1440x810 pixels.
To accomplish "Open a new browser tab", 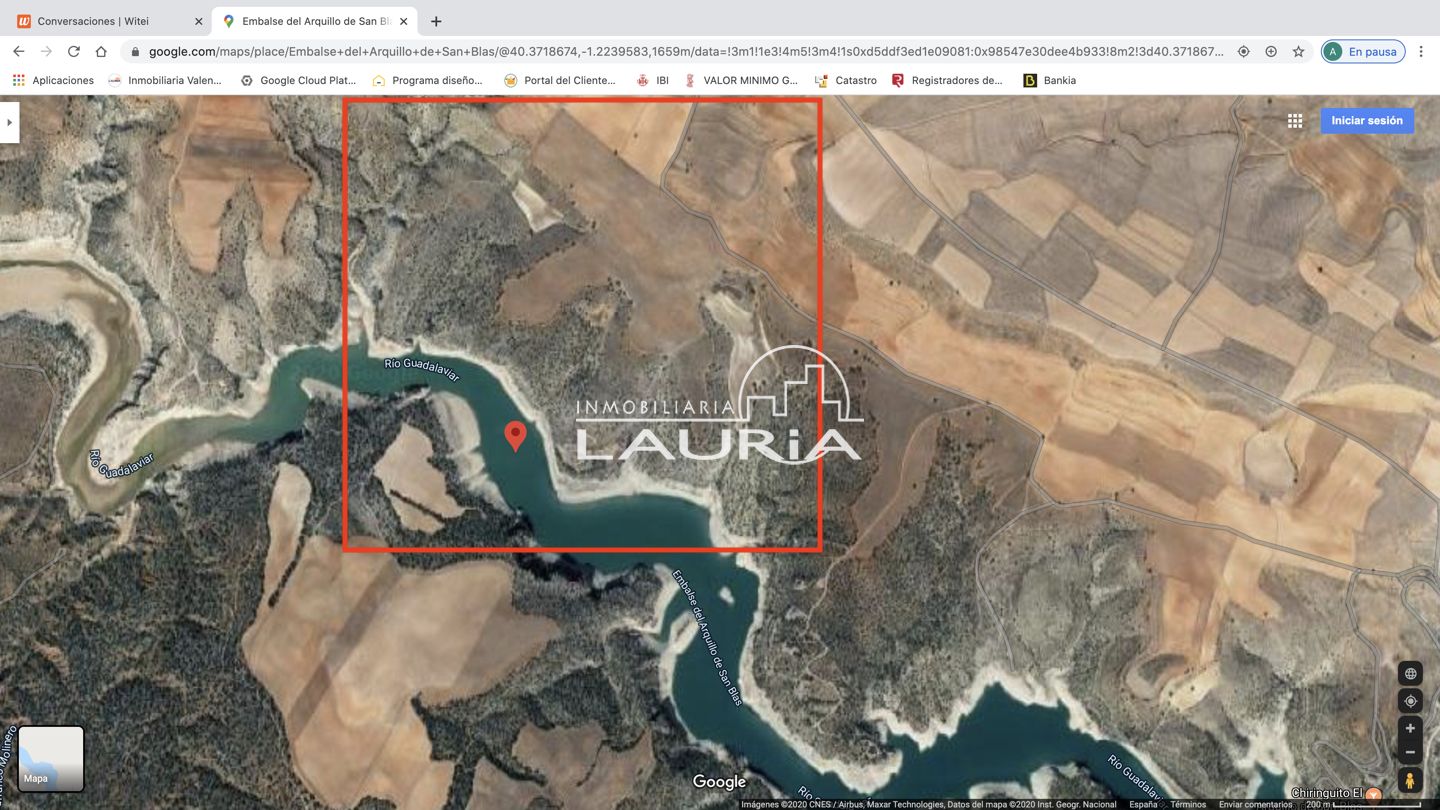I will pos(436,21).
